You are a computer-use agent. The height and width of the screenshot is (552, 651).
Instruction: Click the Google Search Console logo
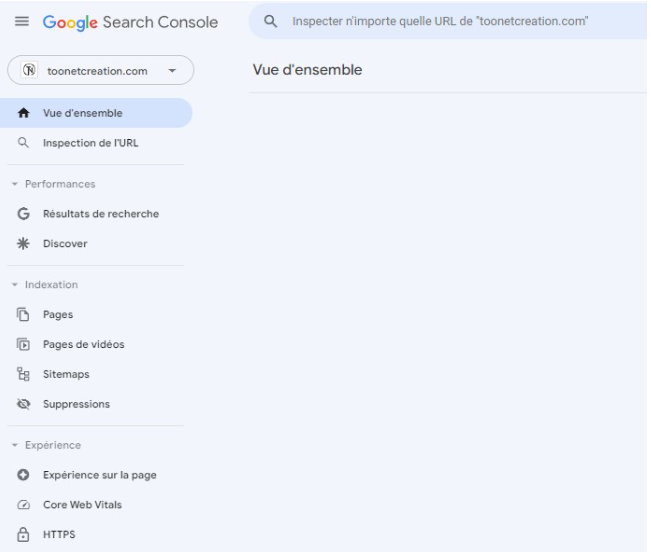tap(130, 22)
